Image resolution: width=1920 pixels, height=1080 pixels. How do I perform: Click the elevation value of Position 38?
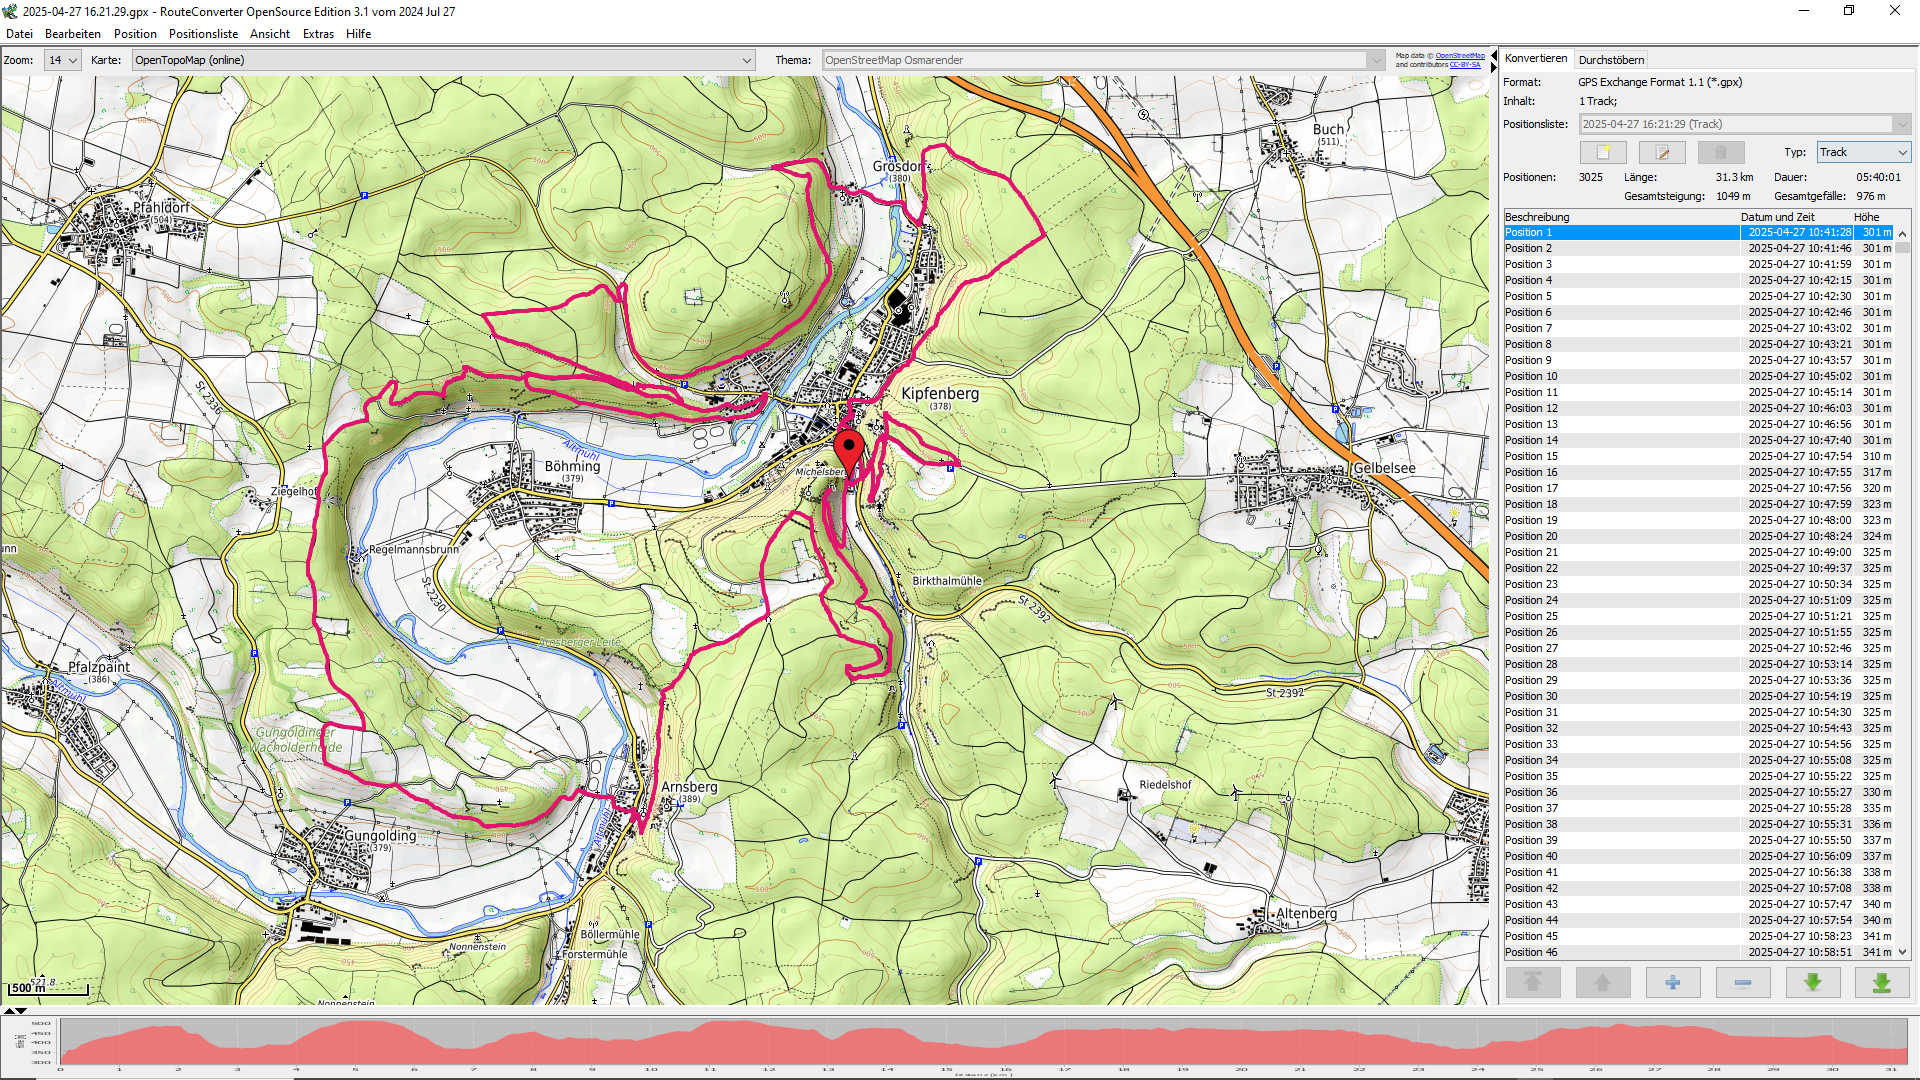click(x=1876, y=824)
